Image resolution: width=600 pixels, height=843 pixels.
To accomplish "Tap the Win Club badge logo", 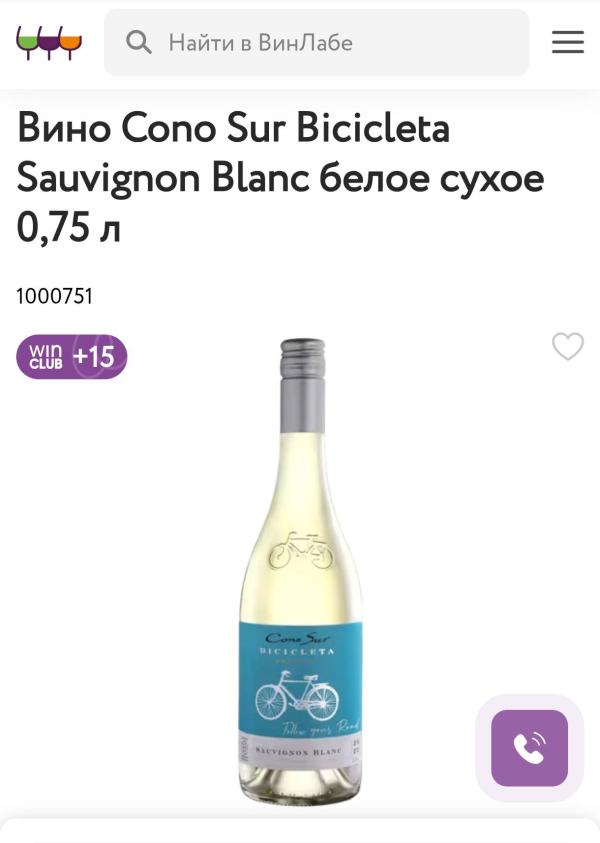I will click(x=46, y=356).
